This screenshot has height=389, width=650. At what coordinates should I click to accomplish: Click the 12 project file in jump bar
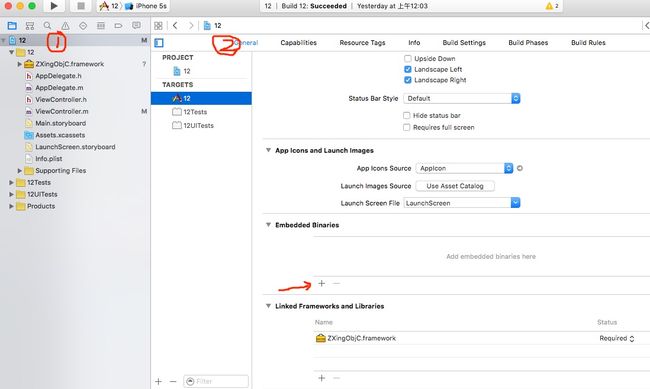pos(213,26)
